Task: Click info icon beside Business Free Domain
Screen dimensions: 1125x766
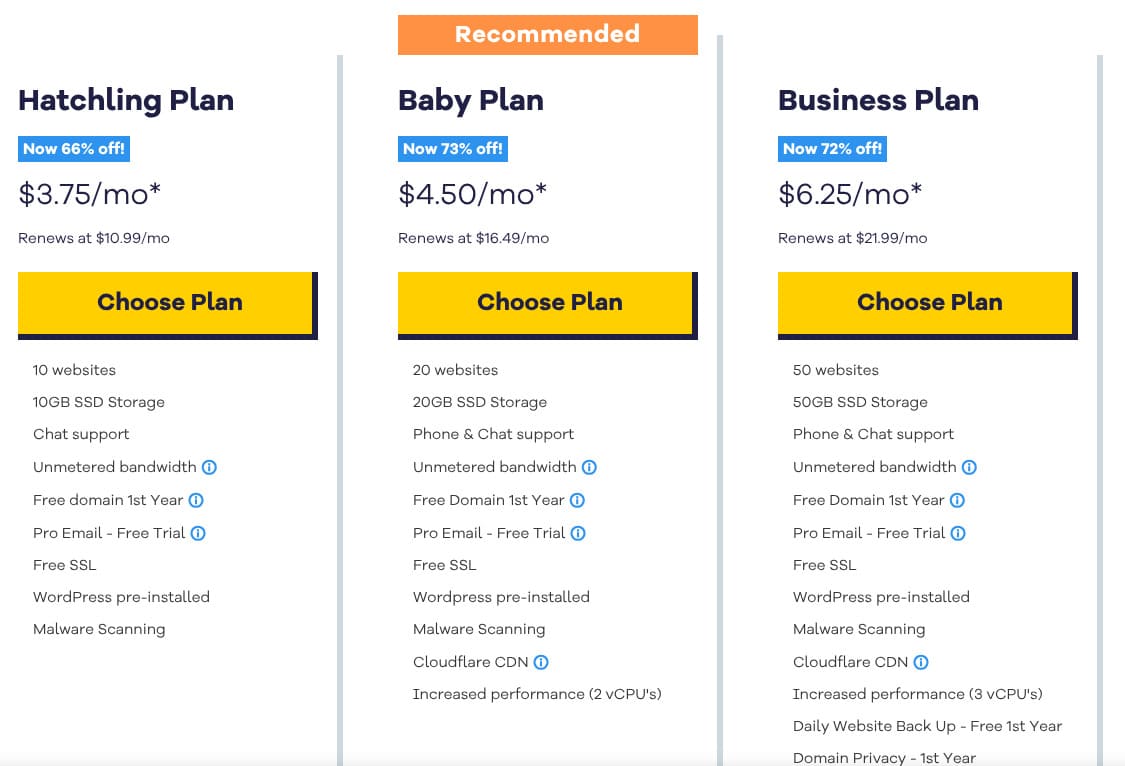Action: pos(957,500)
